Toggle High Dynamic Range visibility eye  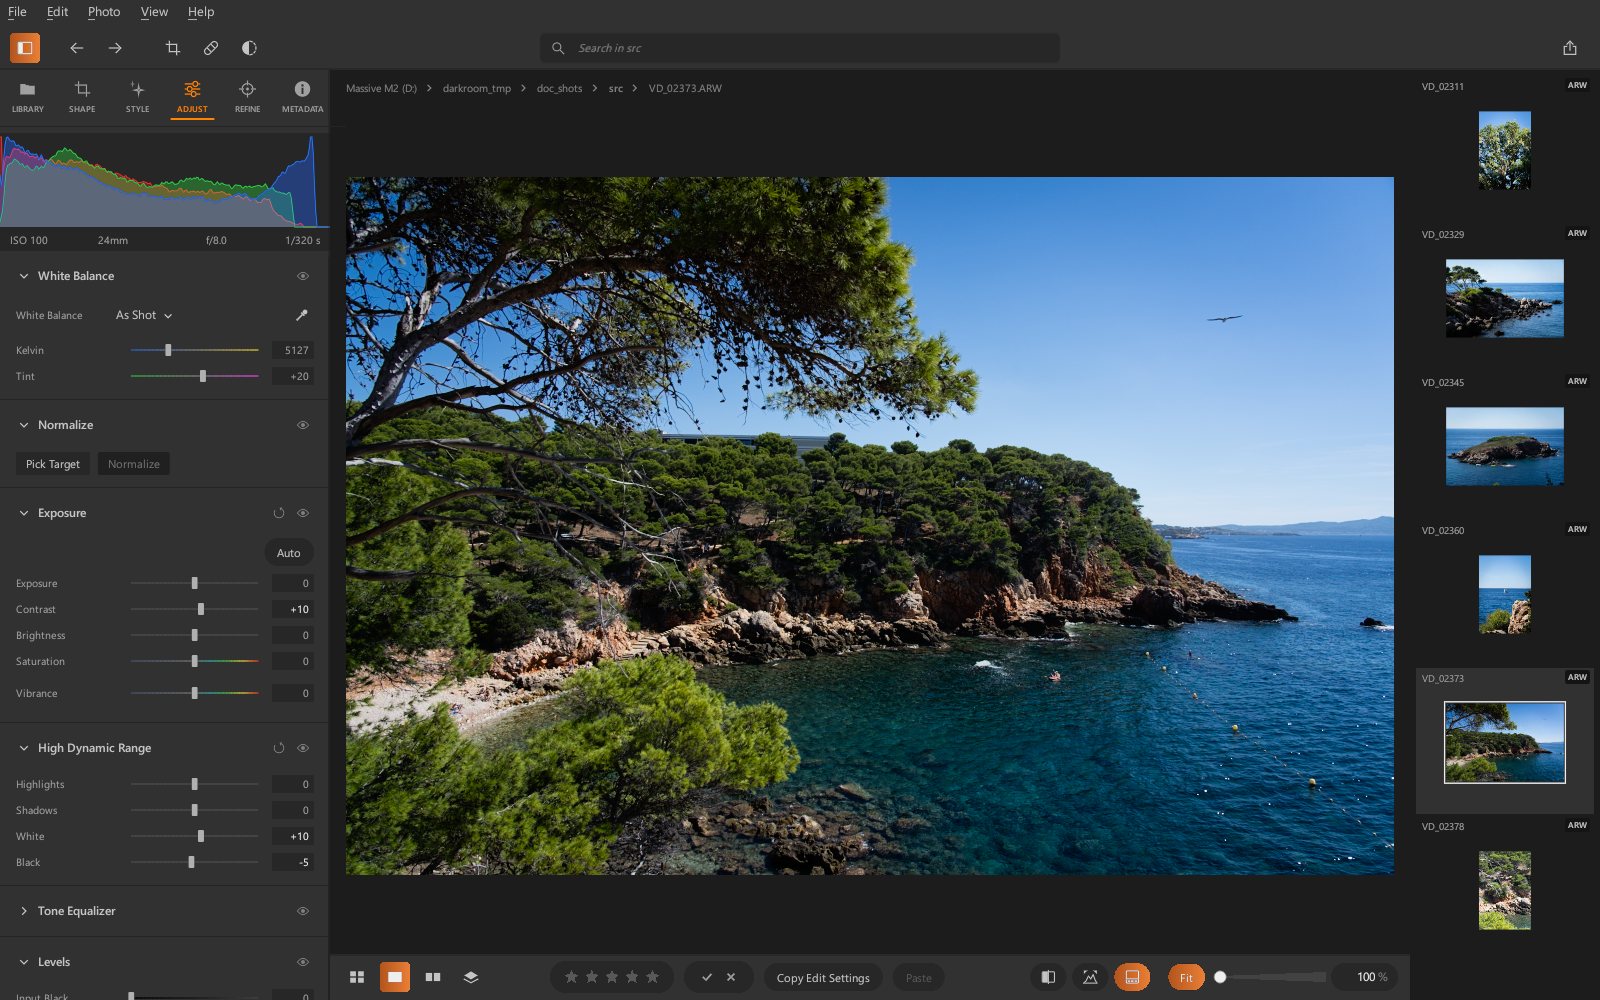coord(303,748)
